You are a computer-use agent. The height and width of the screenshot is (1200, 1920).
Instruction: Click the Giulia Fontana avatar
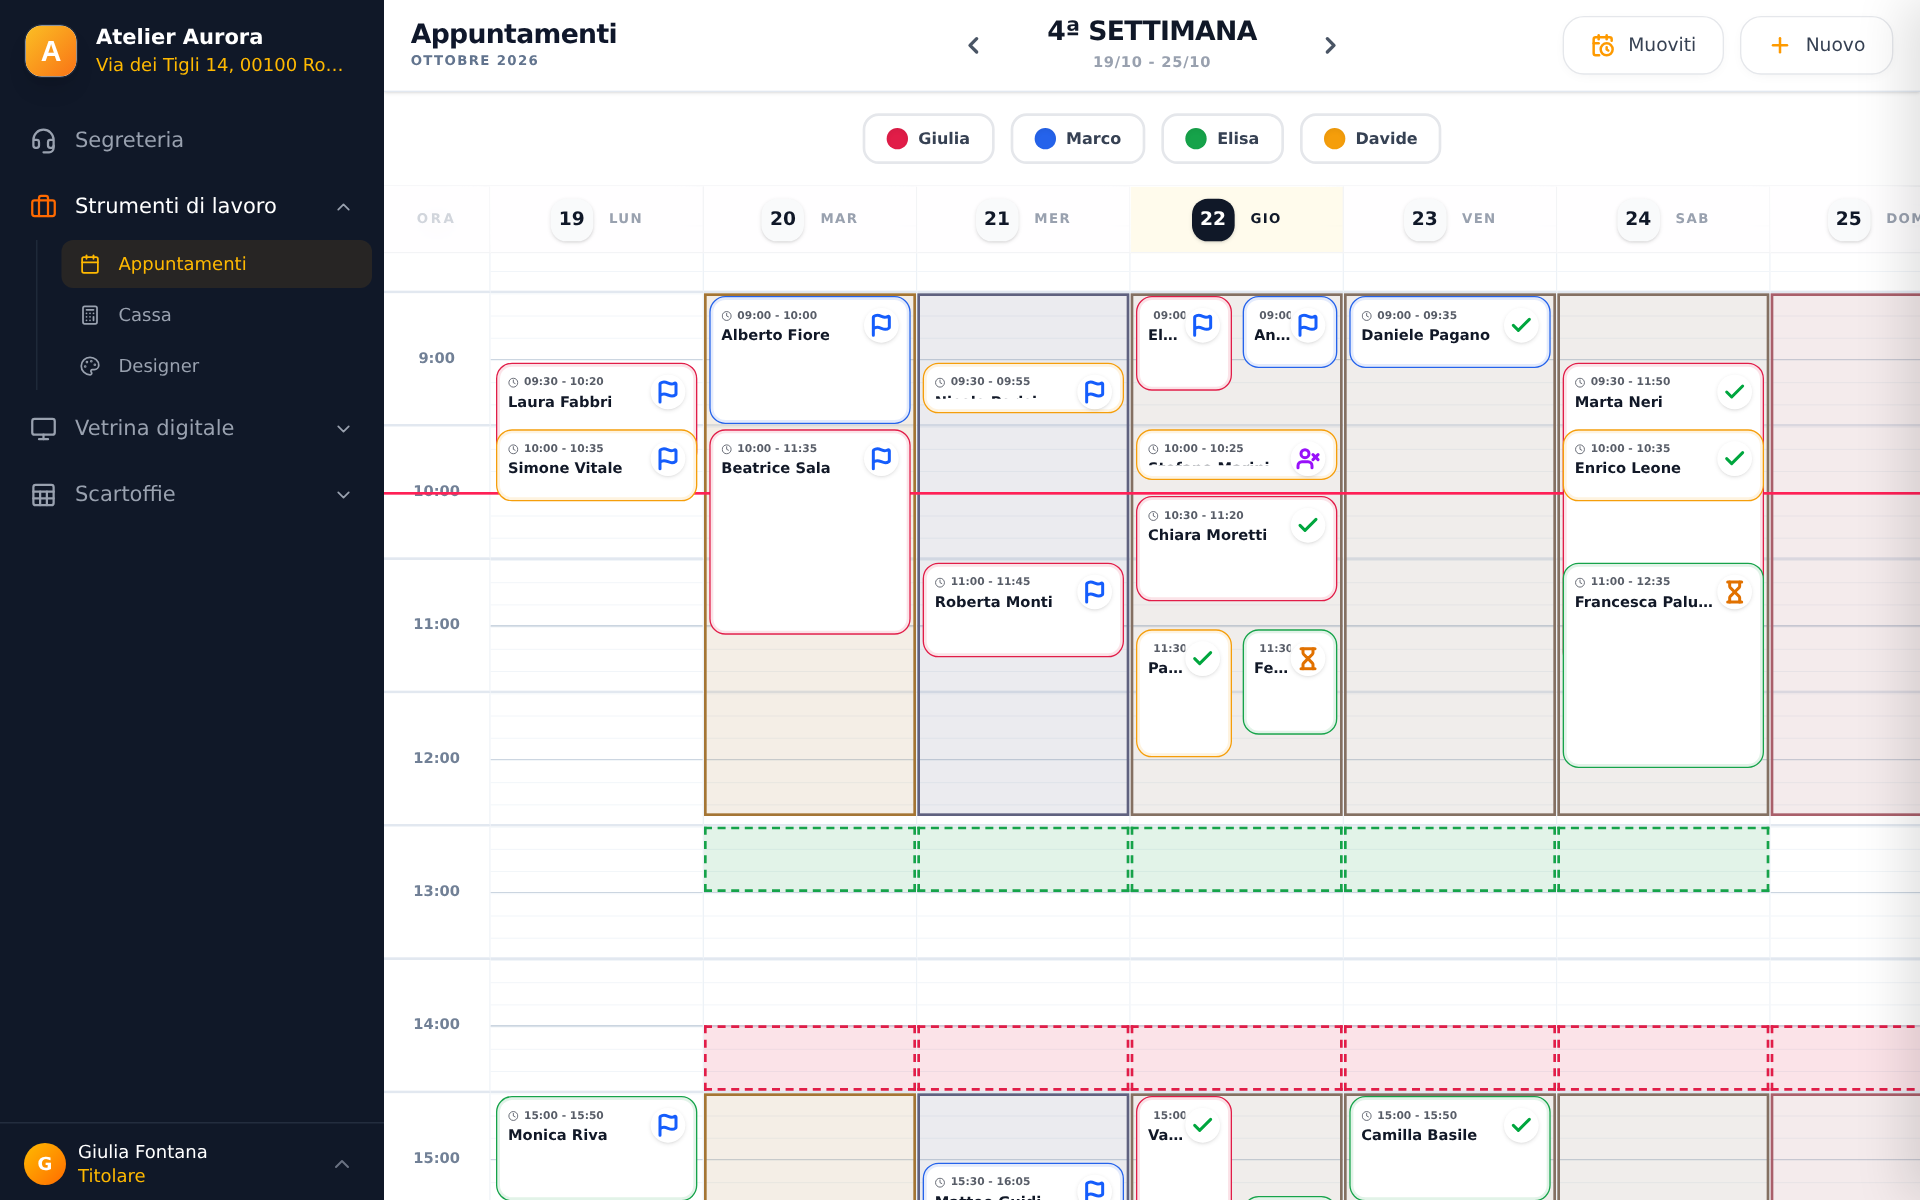pyautogui.click(x=45, y=1164)
